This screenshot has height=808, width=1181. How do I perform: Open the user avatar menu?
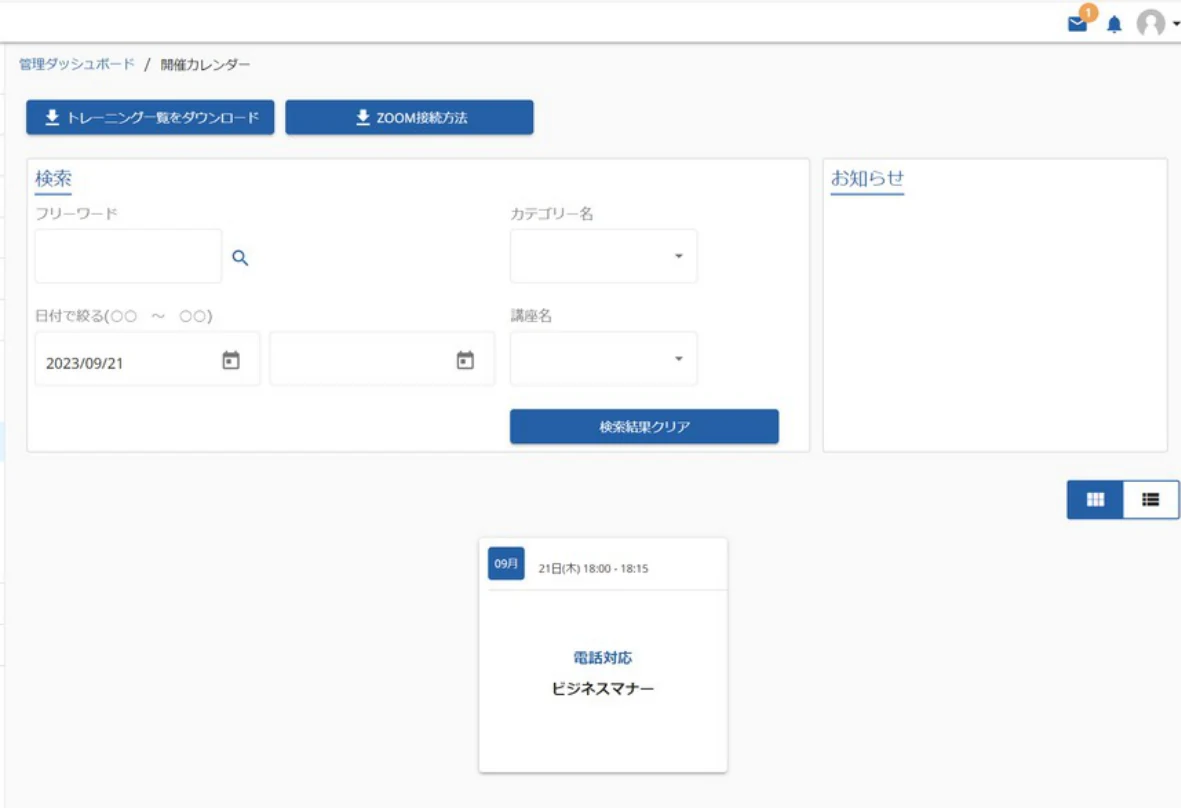click(x=1150, y=23)
